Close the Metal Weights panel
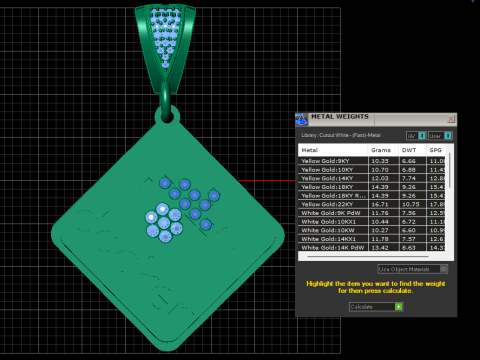 (451, 119)
